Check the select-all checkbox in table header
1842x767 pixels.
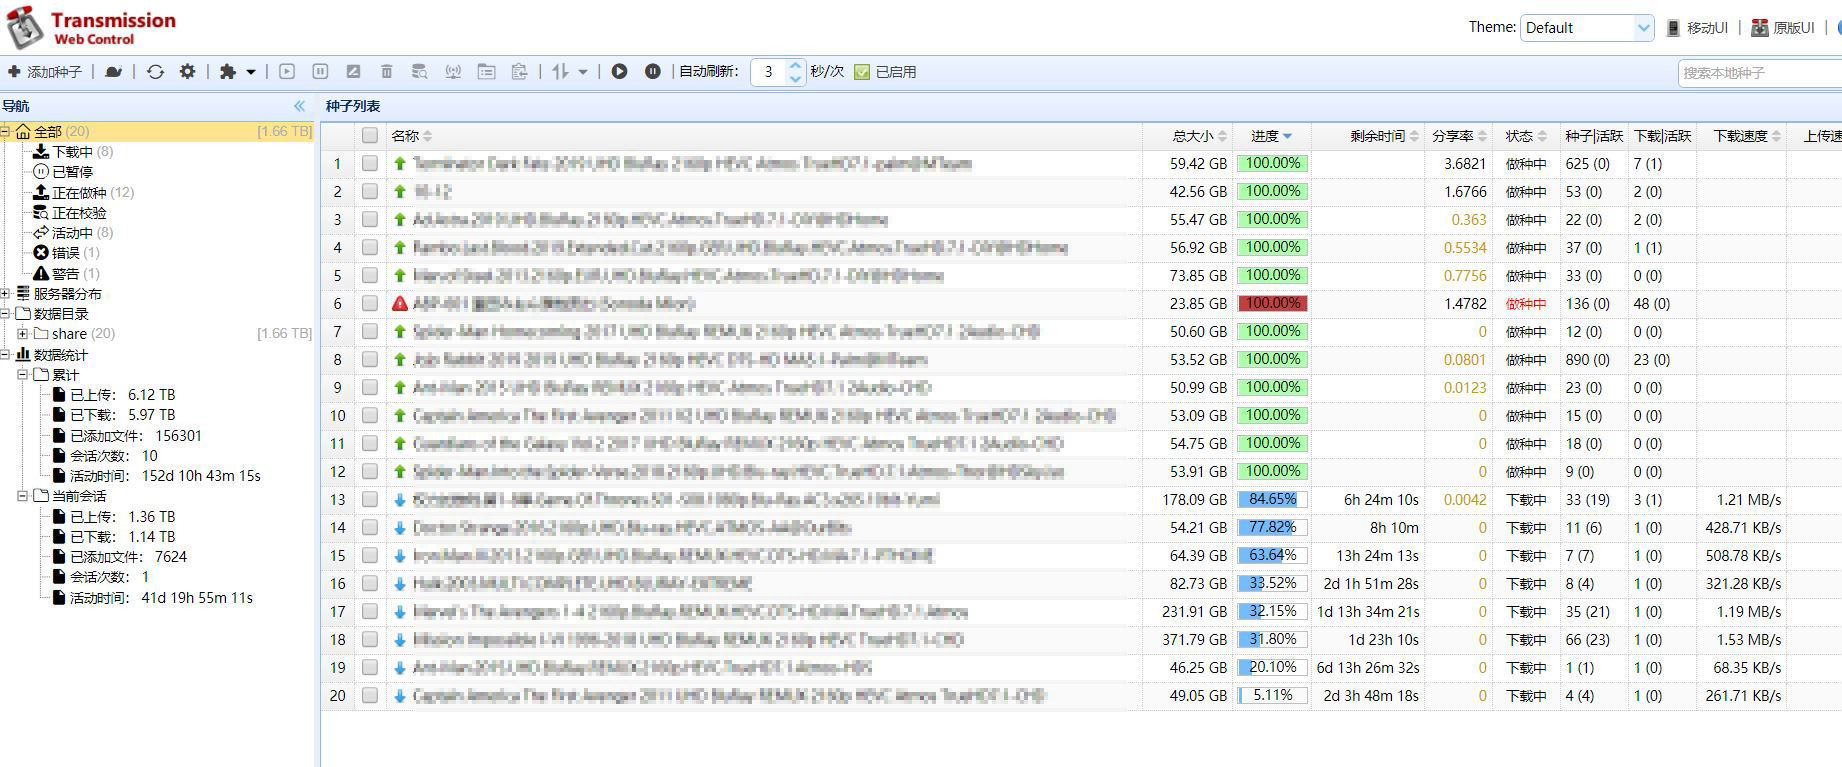pyautogui.click(x=370, y=136)
